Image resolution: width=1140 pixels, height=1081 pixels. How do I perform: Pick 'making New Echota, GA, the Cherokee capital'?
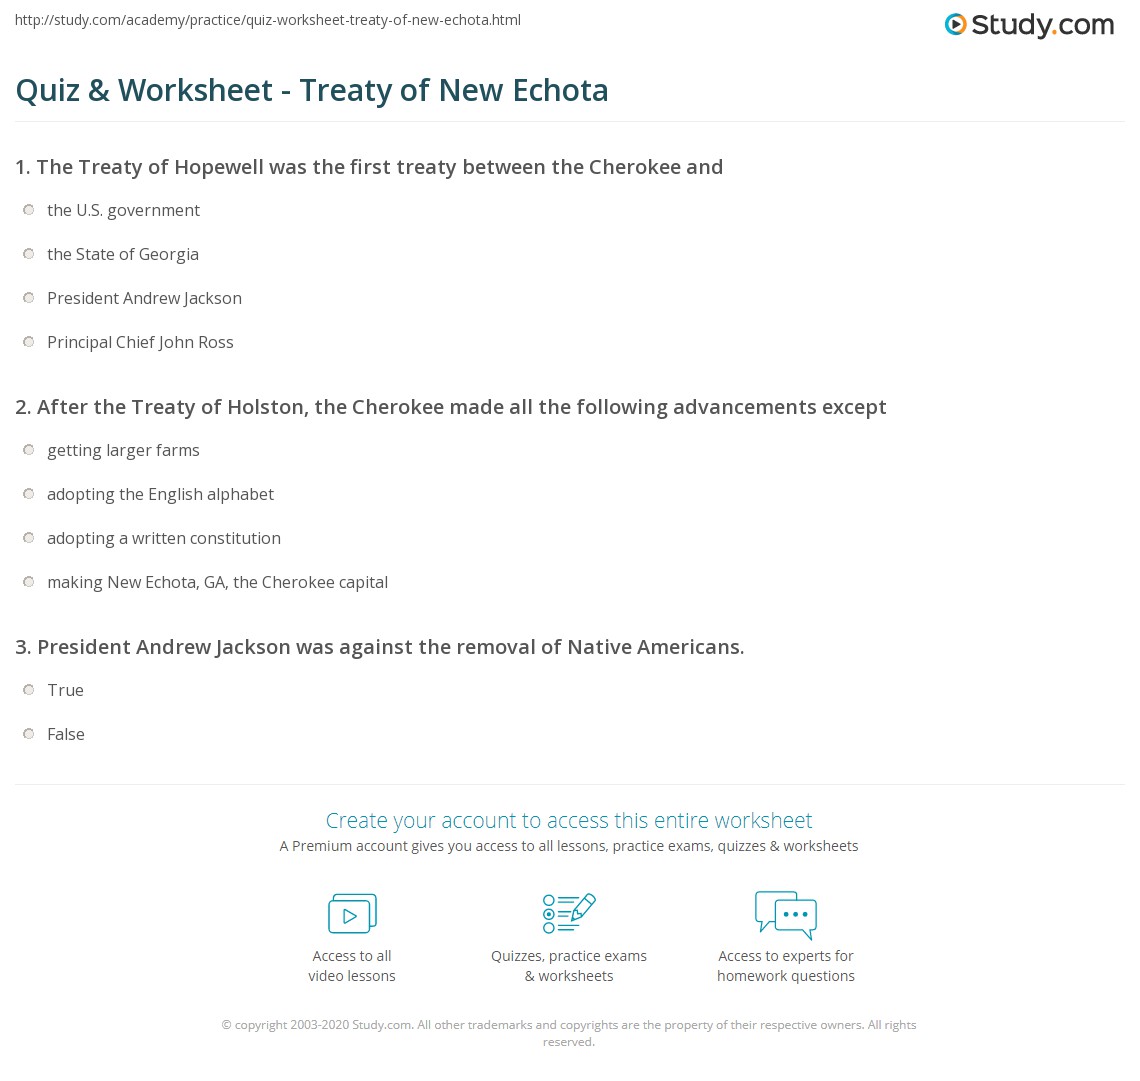pyautogui.click(x=29, y=582)
